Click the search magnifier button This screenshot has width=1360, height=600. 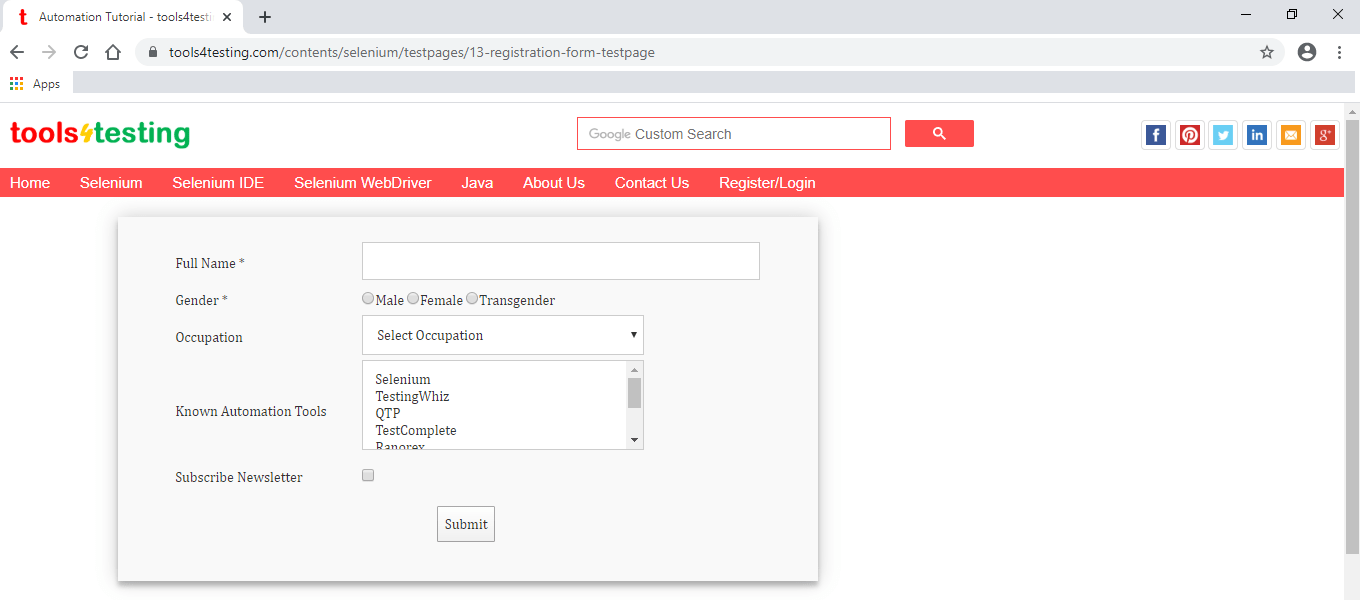pyautogui.click(x=938, y=133)
